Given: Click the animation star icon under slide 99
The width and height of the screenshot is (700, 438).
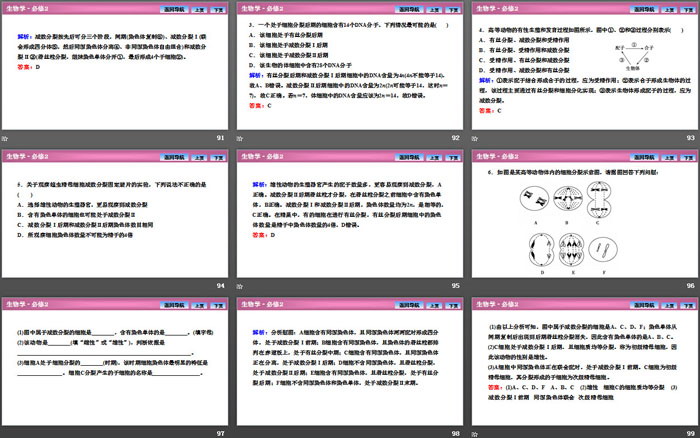Looking at the screenshot, I should point(475,434).
